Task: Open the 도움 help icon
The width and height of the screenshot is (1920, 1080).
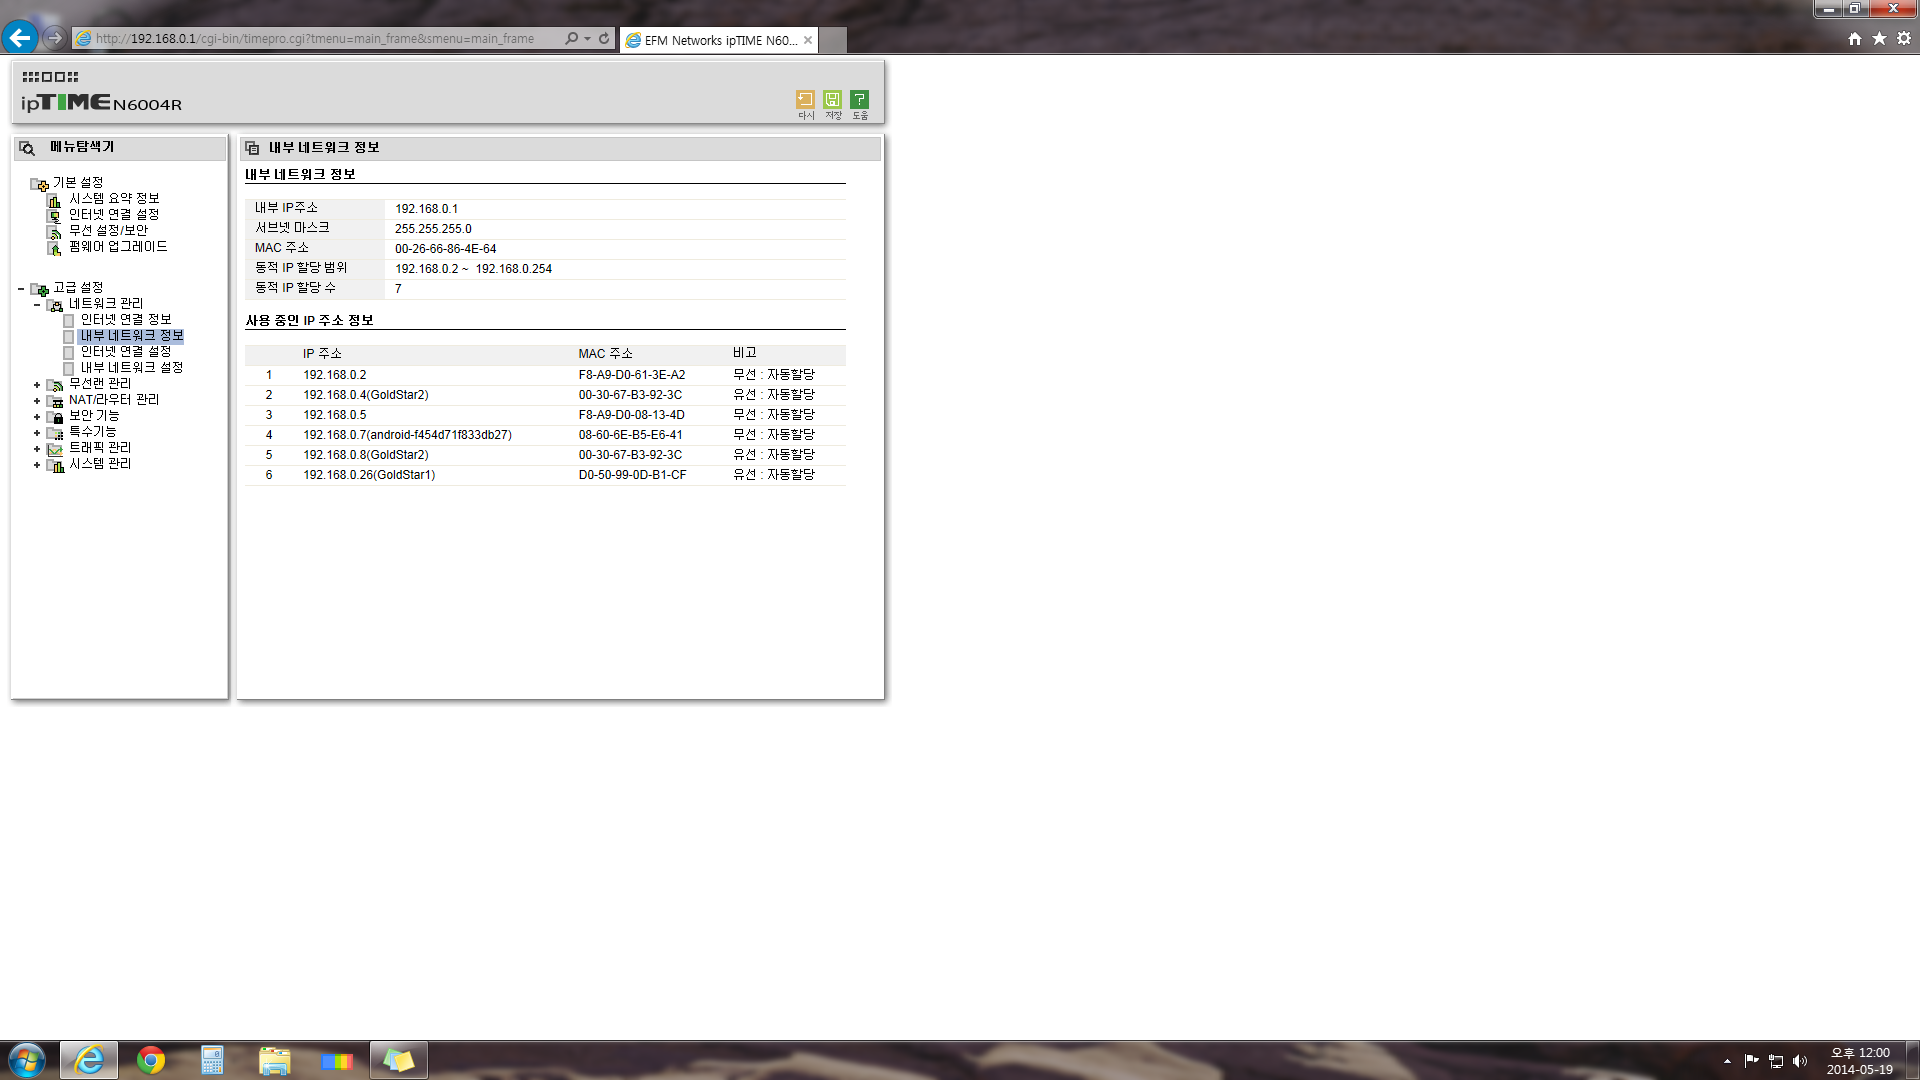Action: click(859, 100)
